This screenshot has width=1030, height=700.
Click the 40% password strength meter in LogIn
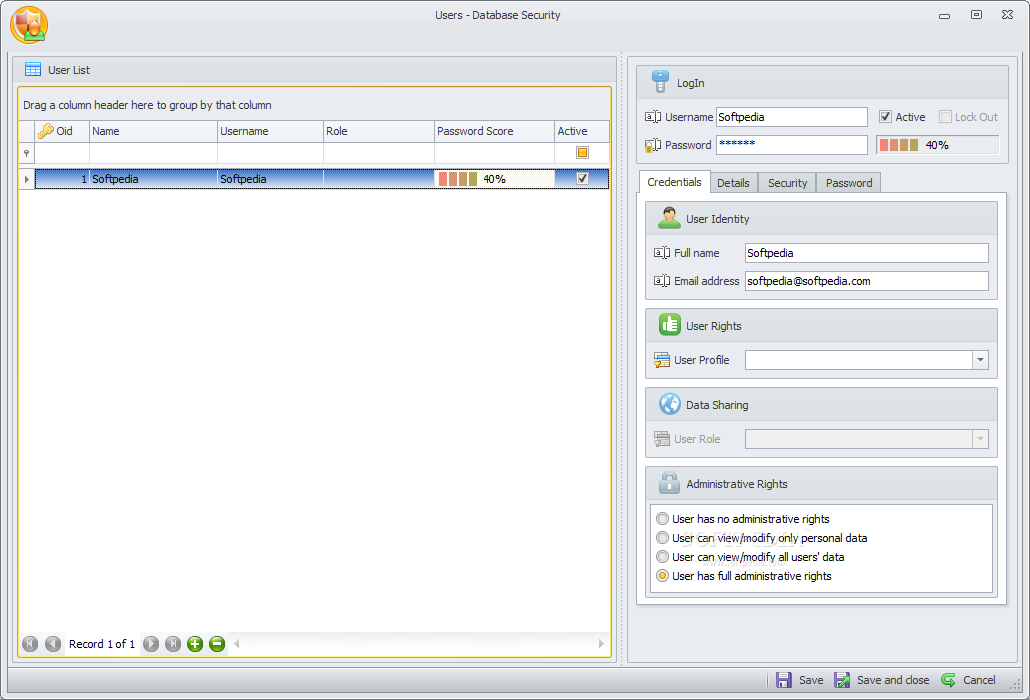pos(937,145)
